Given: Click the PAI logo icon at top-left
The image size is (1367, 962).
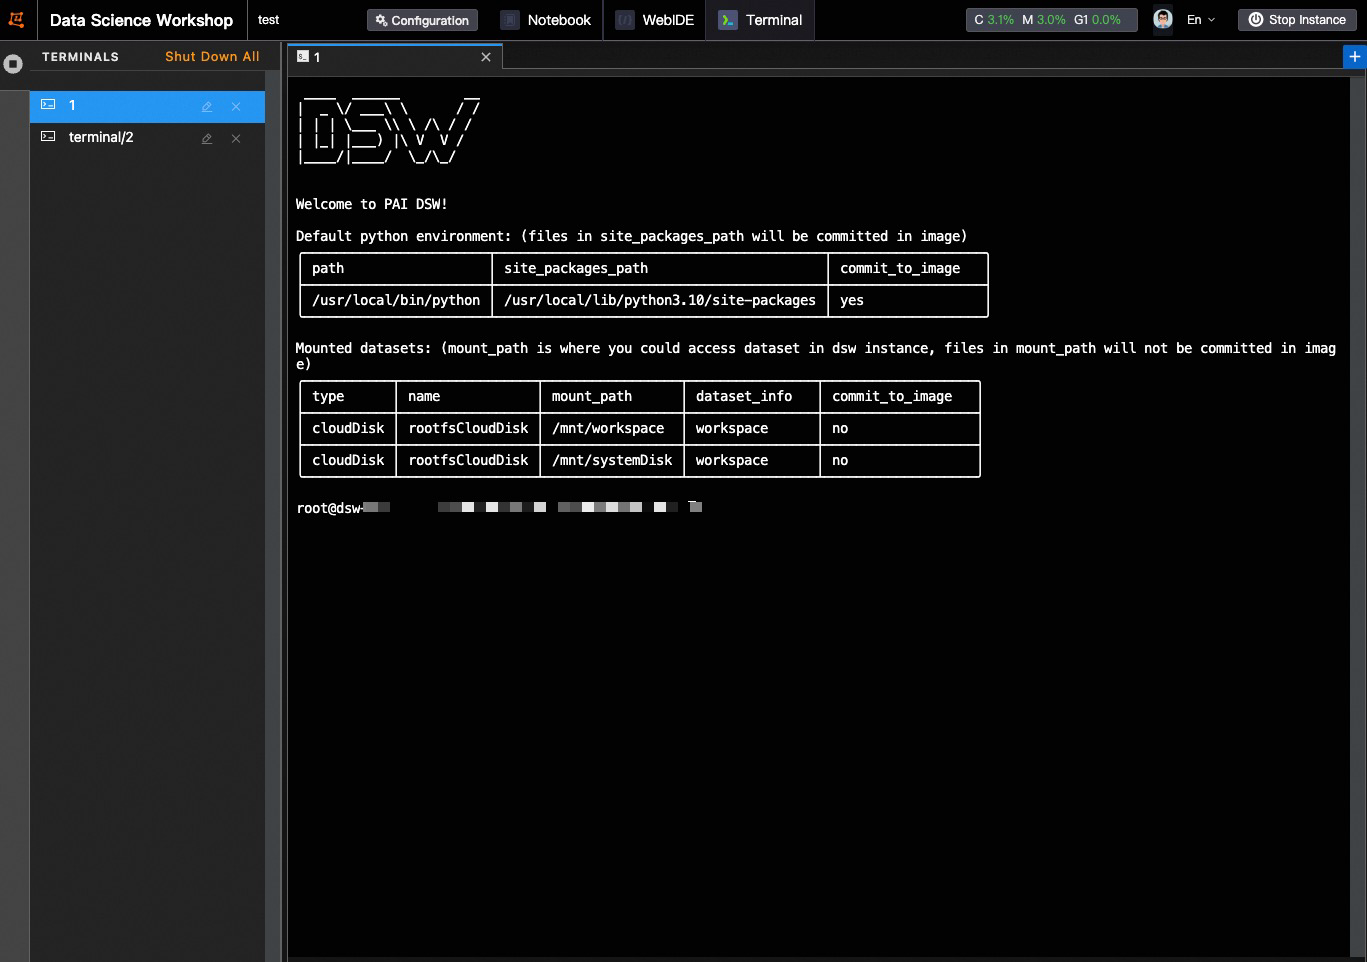Looking at the screenshot, I should 16,19.
